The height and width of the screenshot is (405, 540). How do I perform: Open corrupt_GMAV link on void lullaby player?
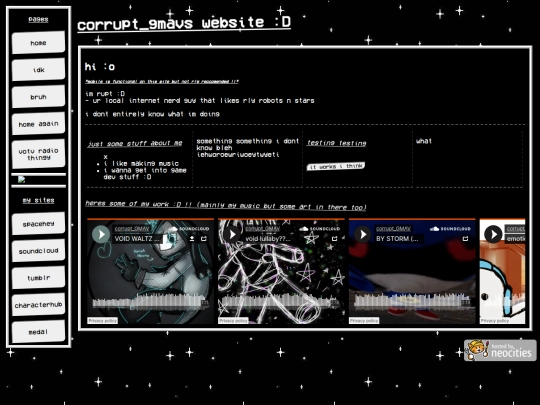(262, 229)
